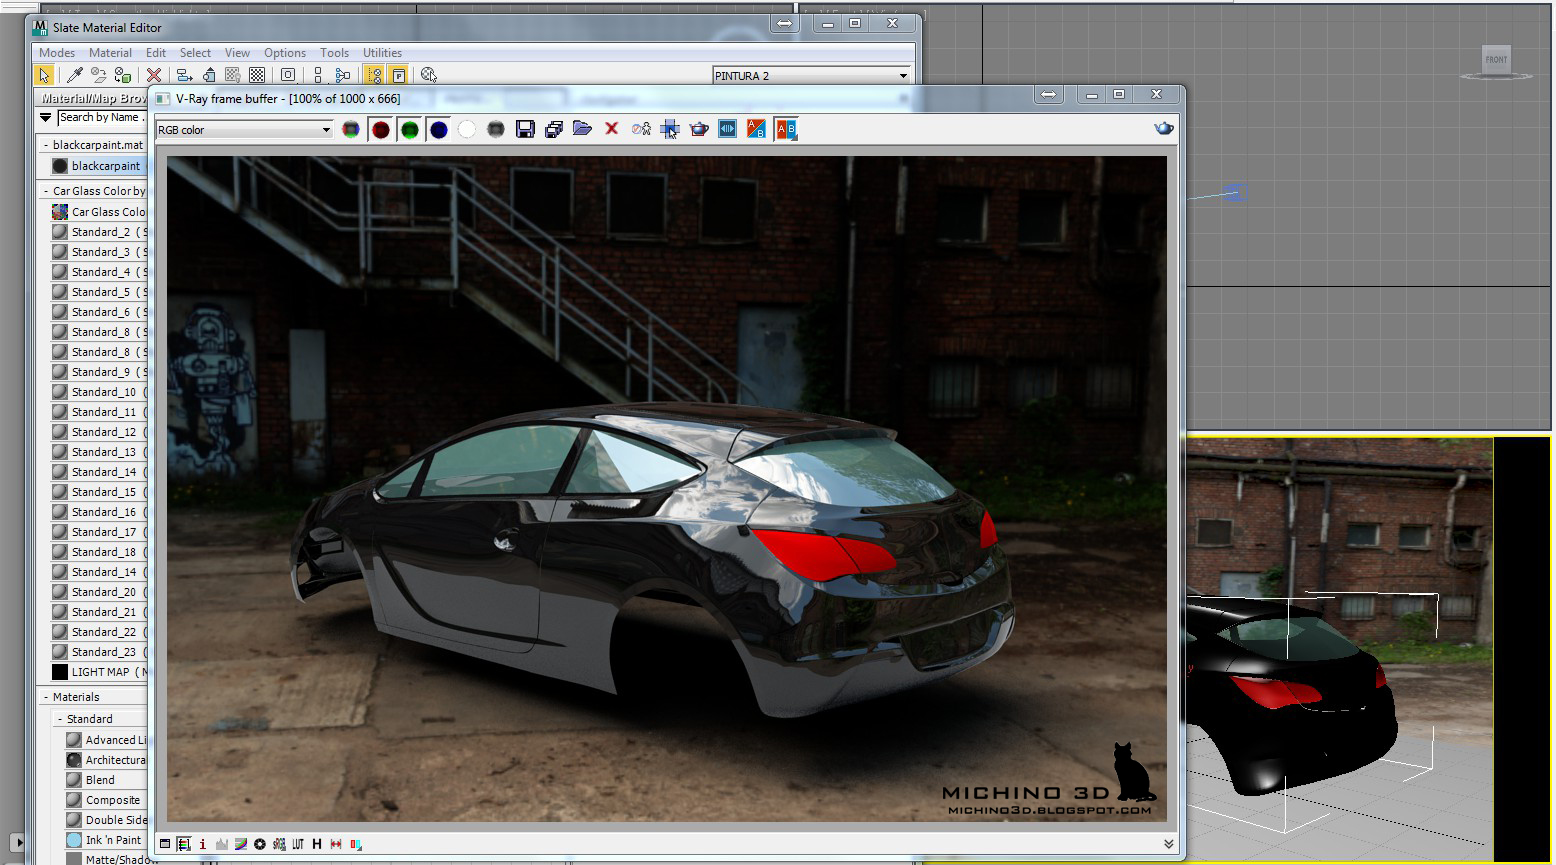The width and height of the screenshot is (1556, 865).
Task: Click the A/B horizontal compare icon
Action: point(757,129)
